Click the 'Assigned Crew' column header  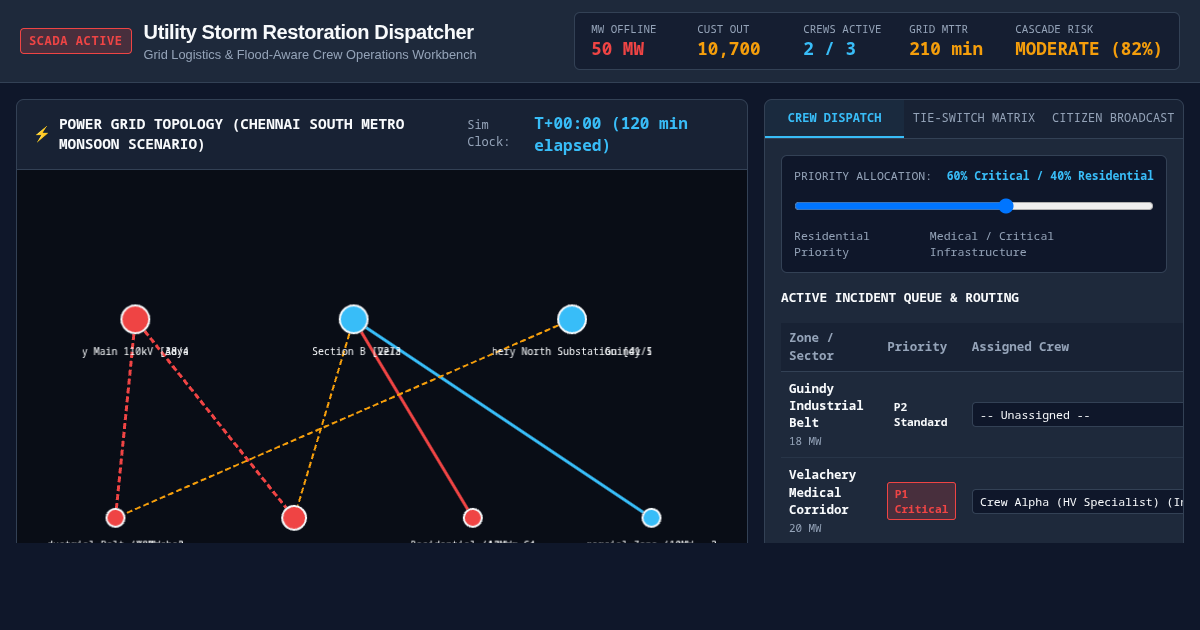[1020, 346]
